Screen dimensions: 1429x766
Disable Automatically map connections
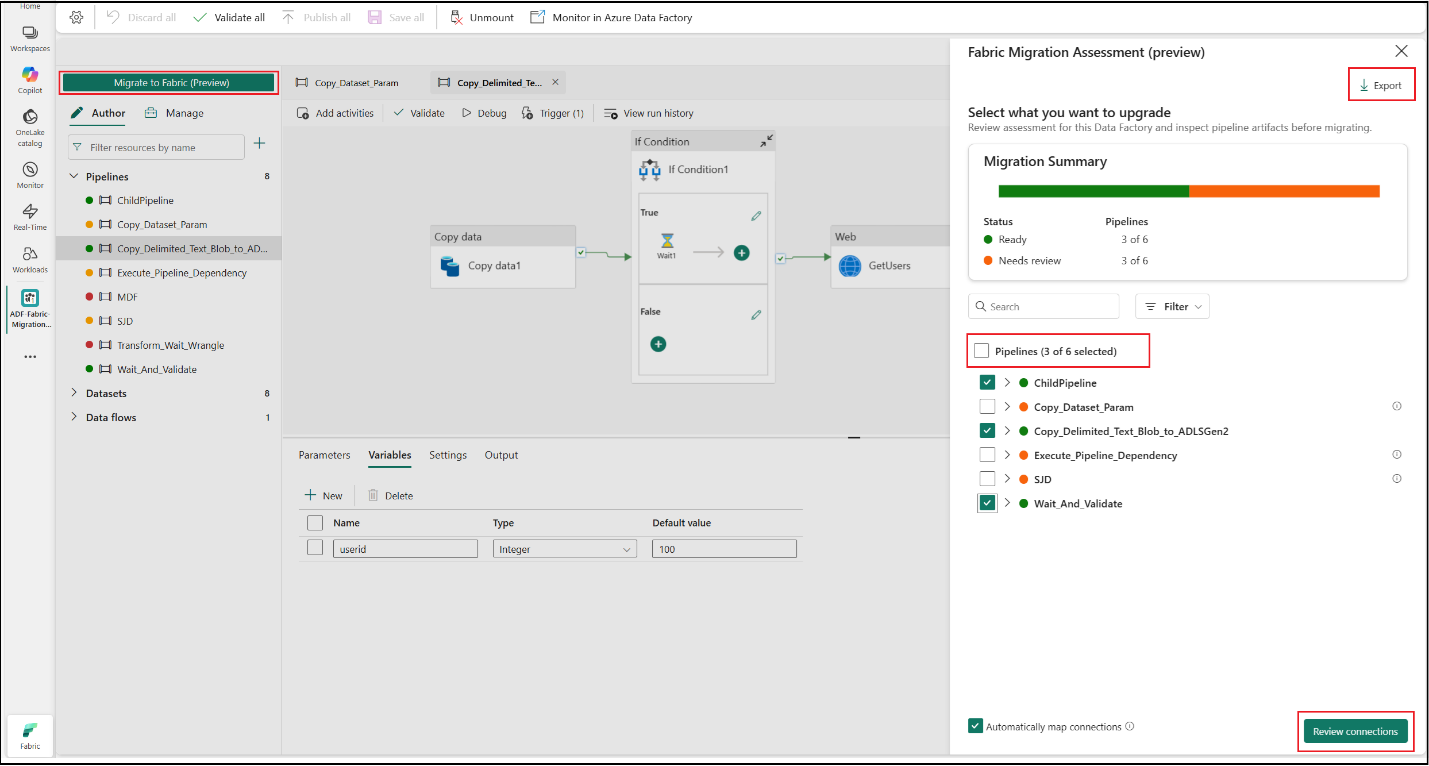pos(975,726)
